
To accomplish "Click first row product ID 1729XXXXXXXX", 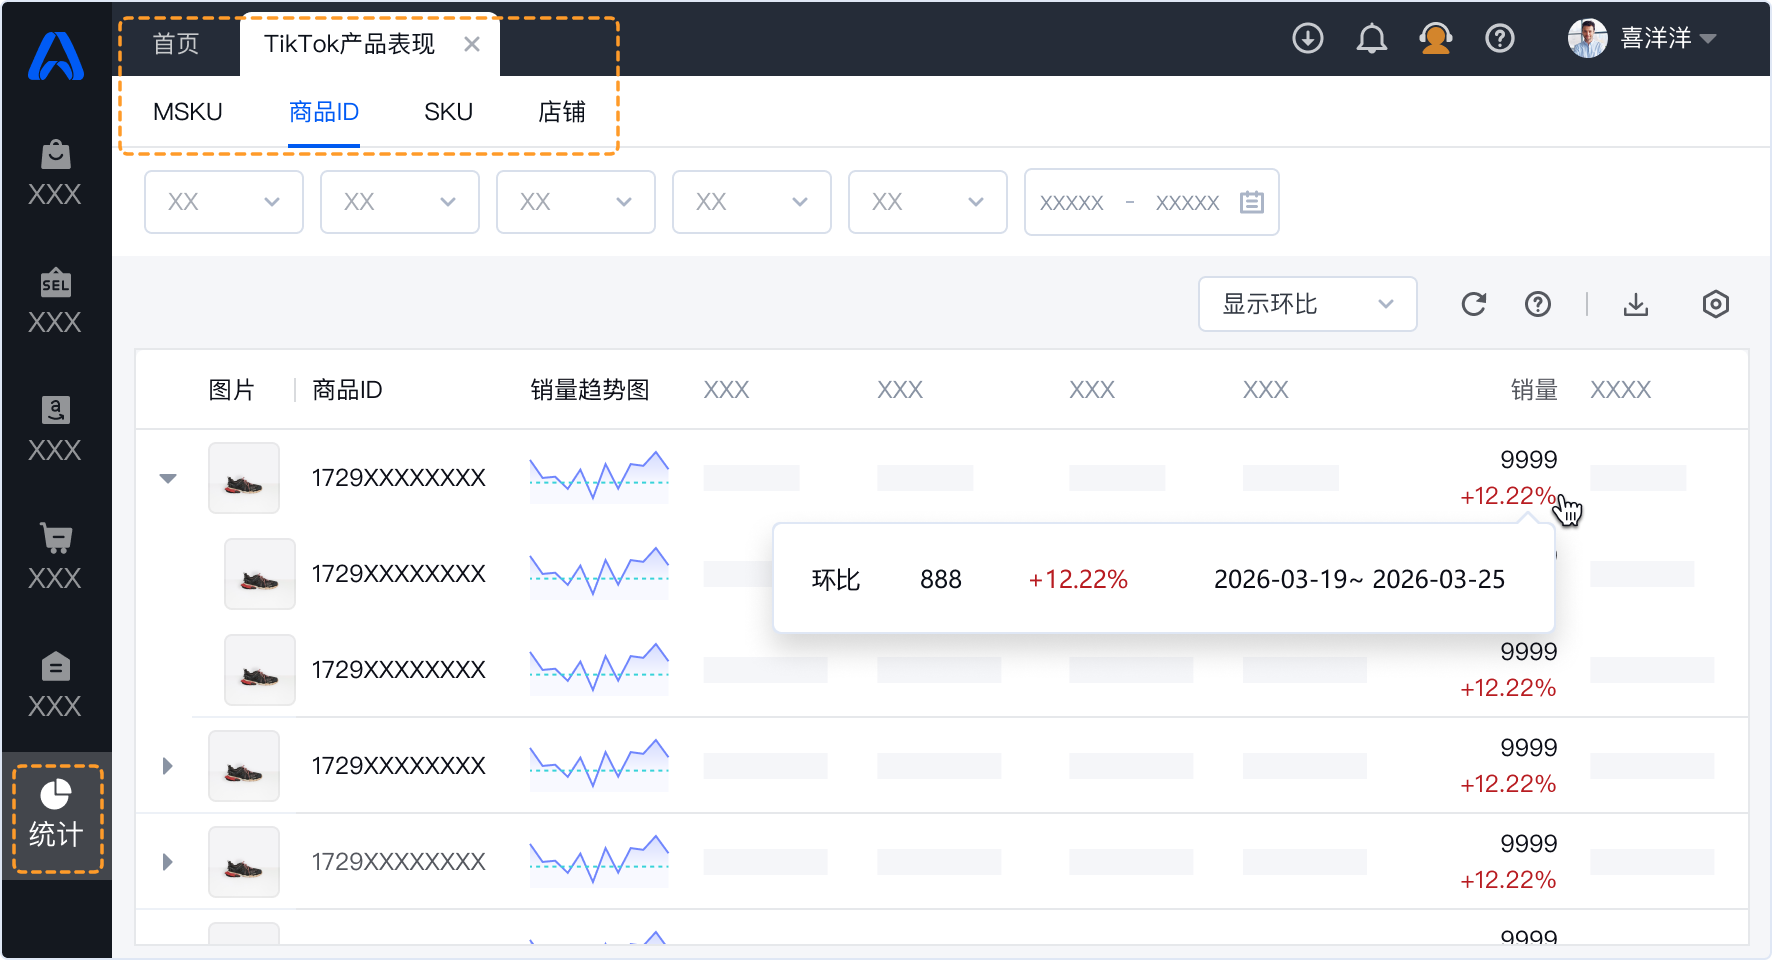I will pyautogui.click(x=398, y=478).
